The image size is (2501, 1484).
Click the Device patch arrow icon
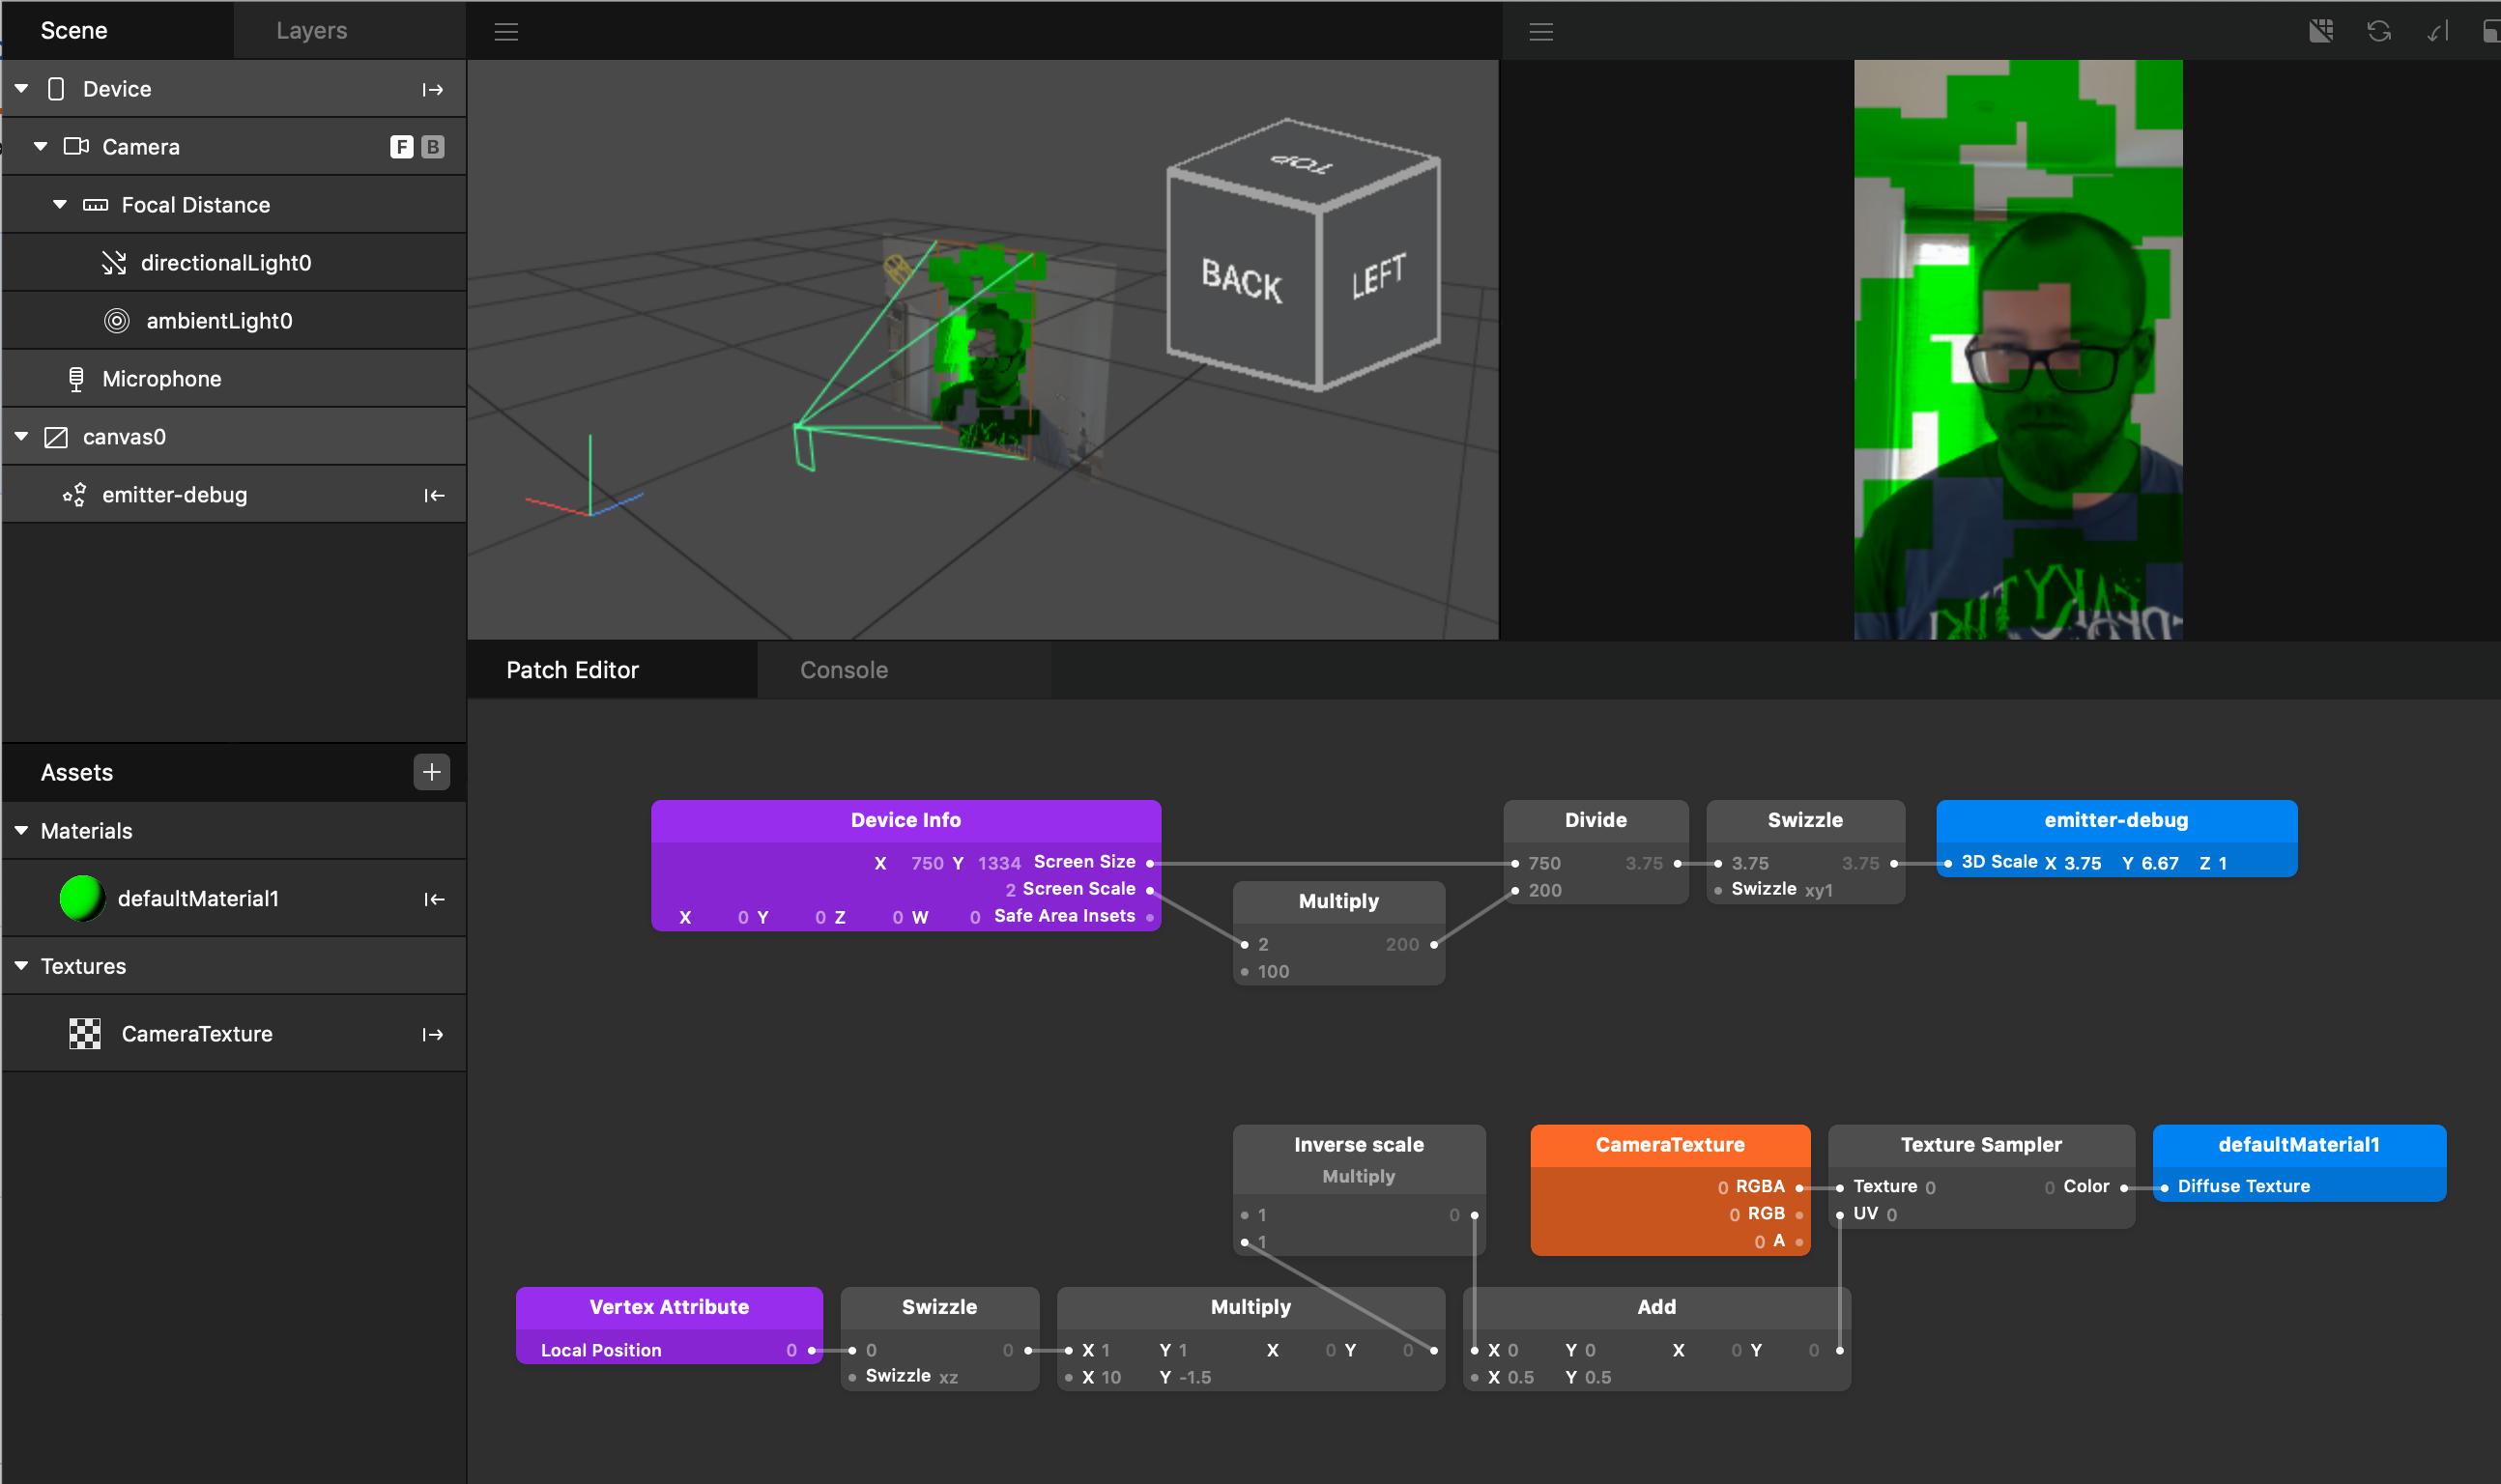coord(432,90)
